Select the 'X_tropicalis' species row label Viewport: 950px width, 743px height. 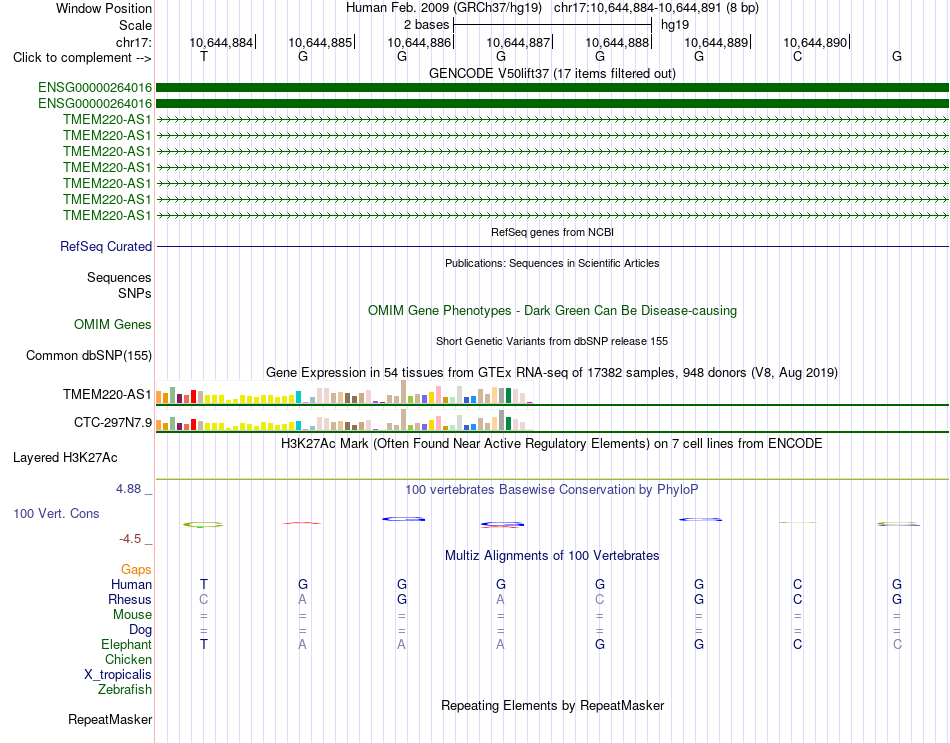pyautogui.click(x=118, y=675)
